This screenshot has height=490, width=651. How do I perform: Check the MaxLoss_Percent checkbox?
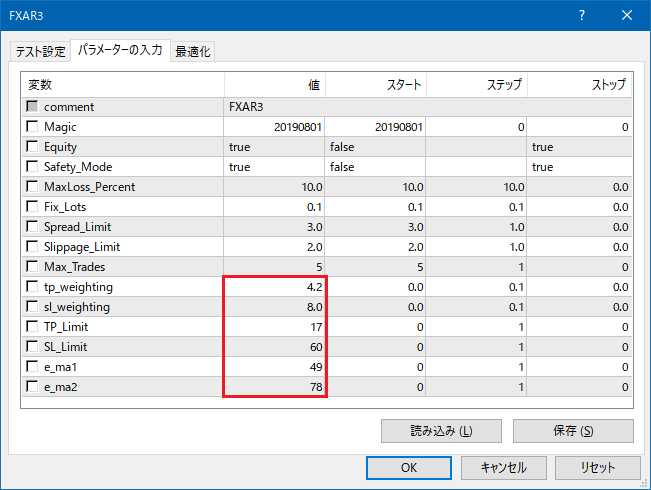(32, 186)
